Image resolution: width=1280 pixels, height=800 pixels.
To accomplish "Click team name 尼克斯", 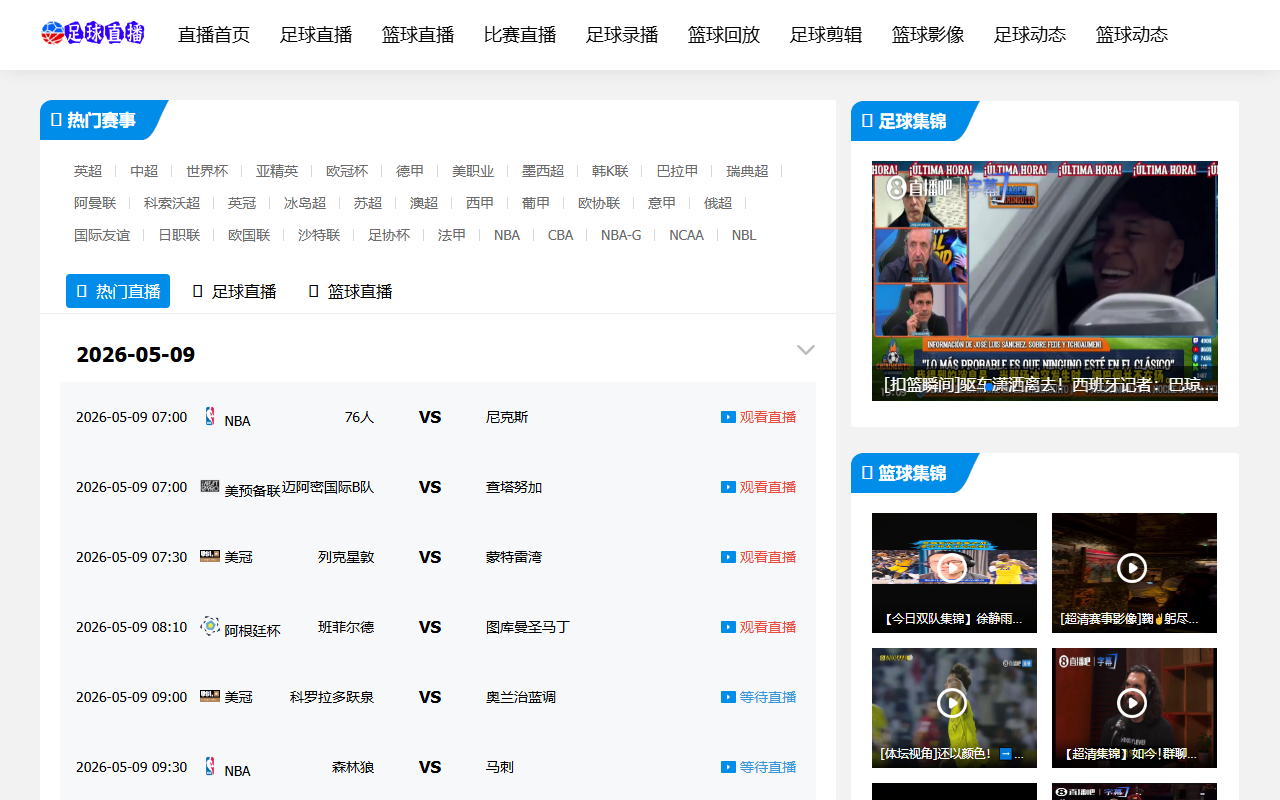I will [507, 417].
